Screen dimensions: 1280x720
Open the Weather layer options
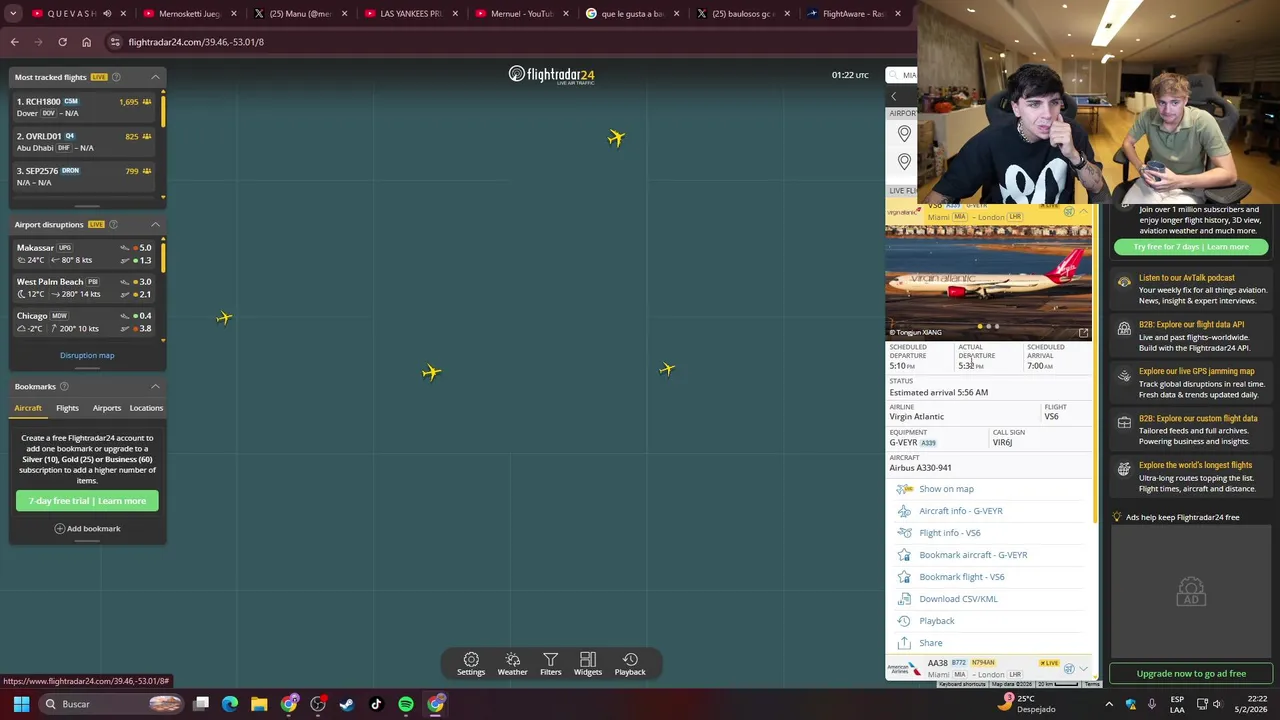click(x=512, y=664)
